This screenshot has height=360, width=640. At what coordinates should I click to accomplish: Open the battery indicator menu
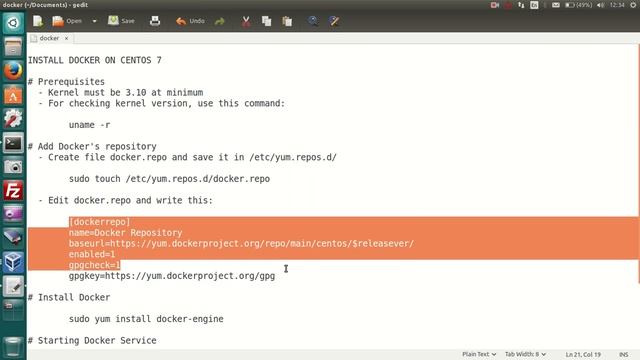pyautogui.click(x=578, y=5)
